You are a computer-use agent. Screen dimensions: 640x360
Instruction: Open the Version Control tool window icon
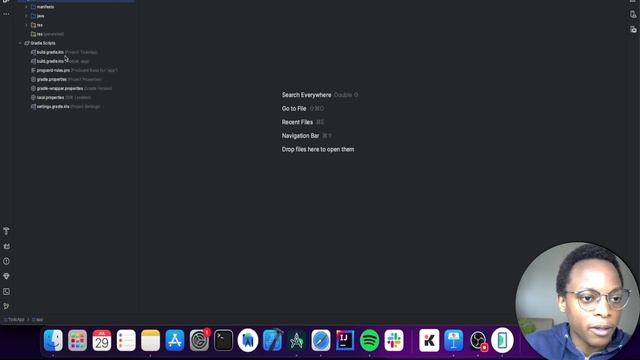(6, 306)
